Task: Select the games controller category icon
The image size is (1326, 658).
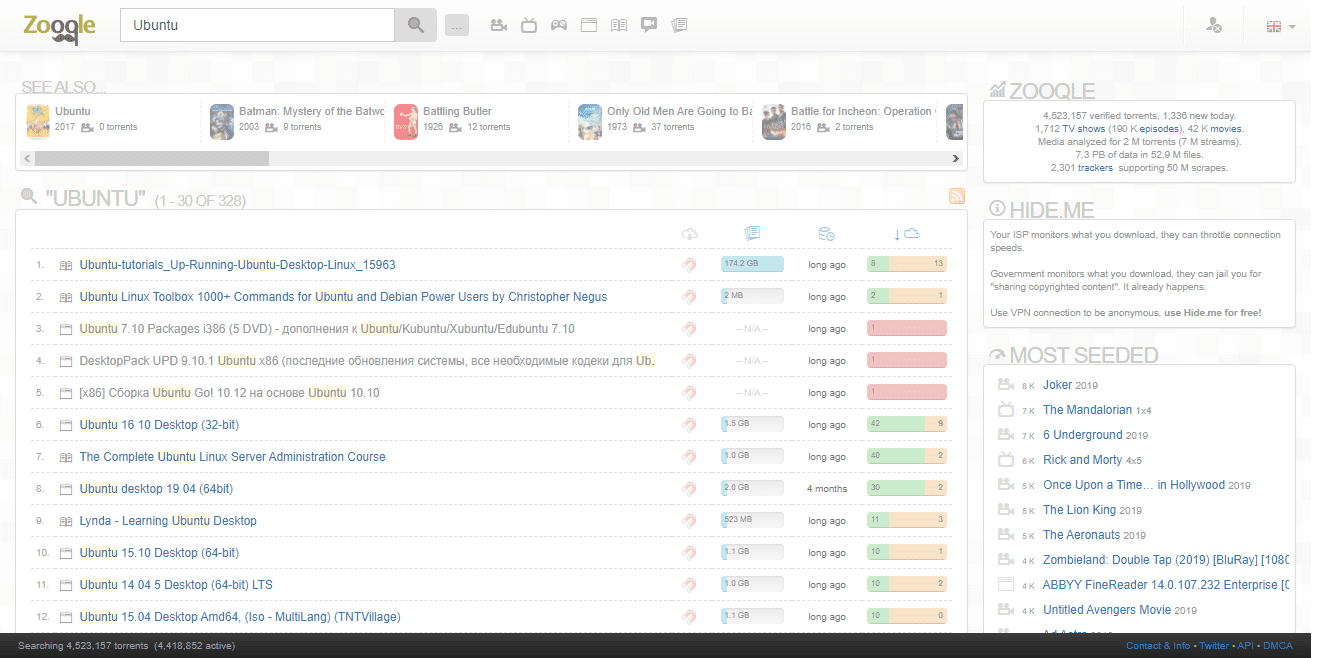Action: point(559,25)
